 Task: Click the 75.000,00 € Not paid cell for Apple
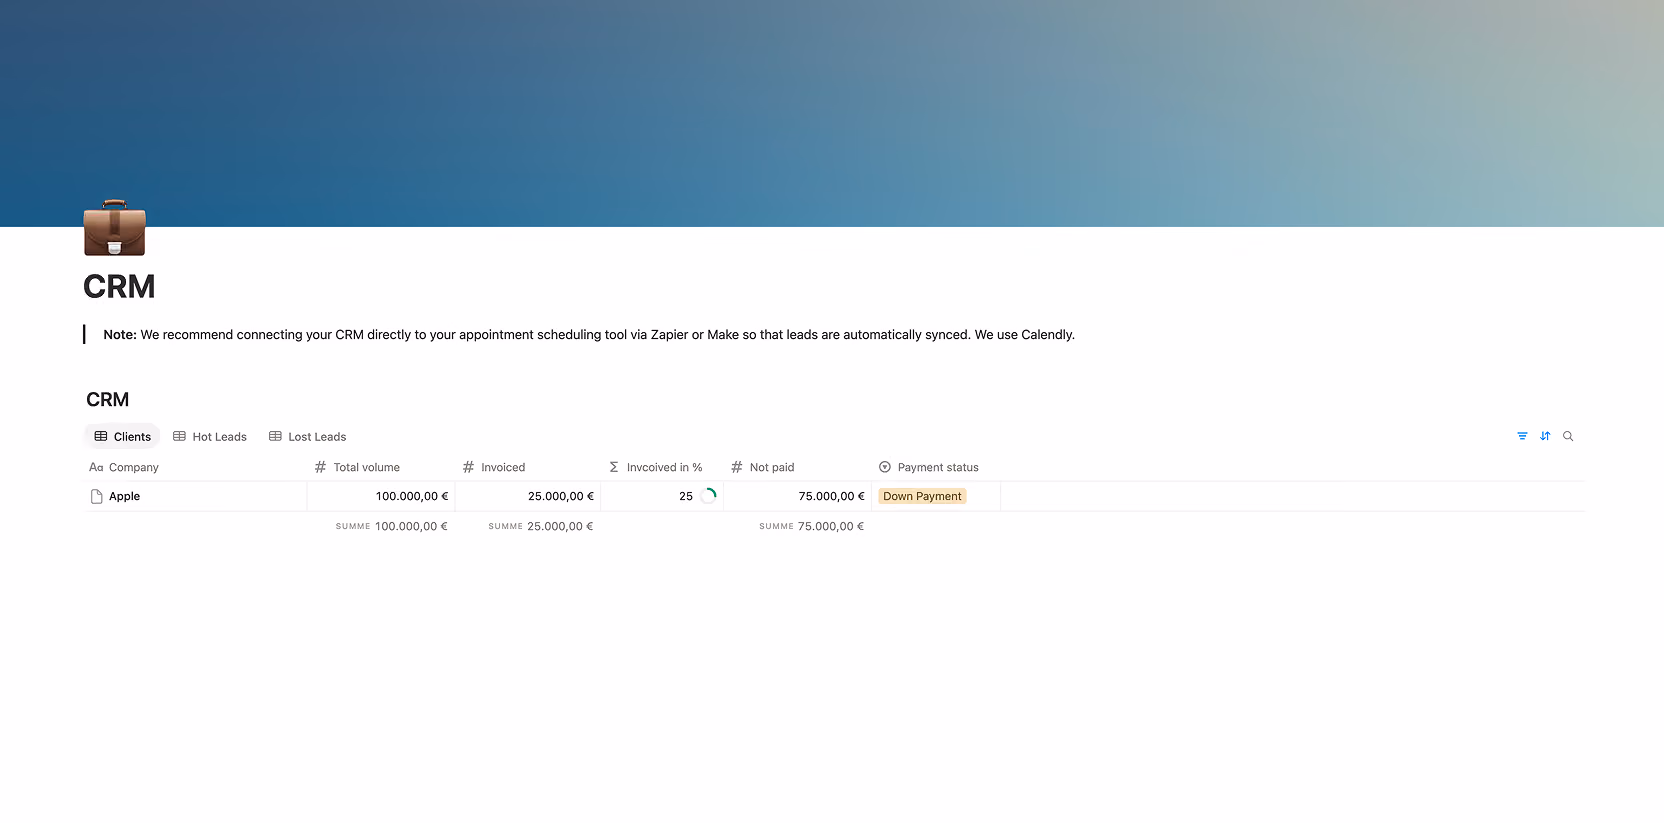coord(797,496)
